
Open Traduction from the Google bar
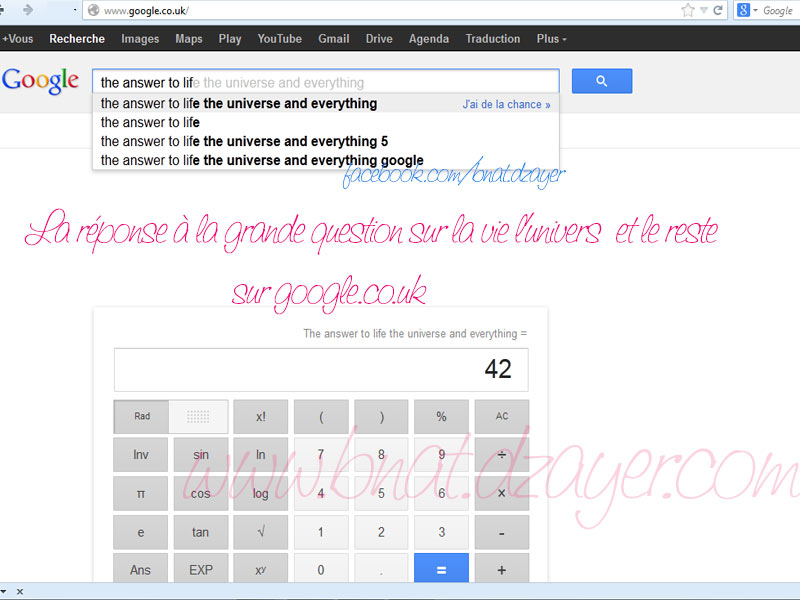point(493,39)
